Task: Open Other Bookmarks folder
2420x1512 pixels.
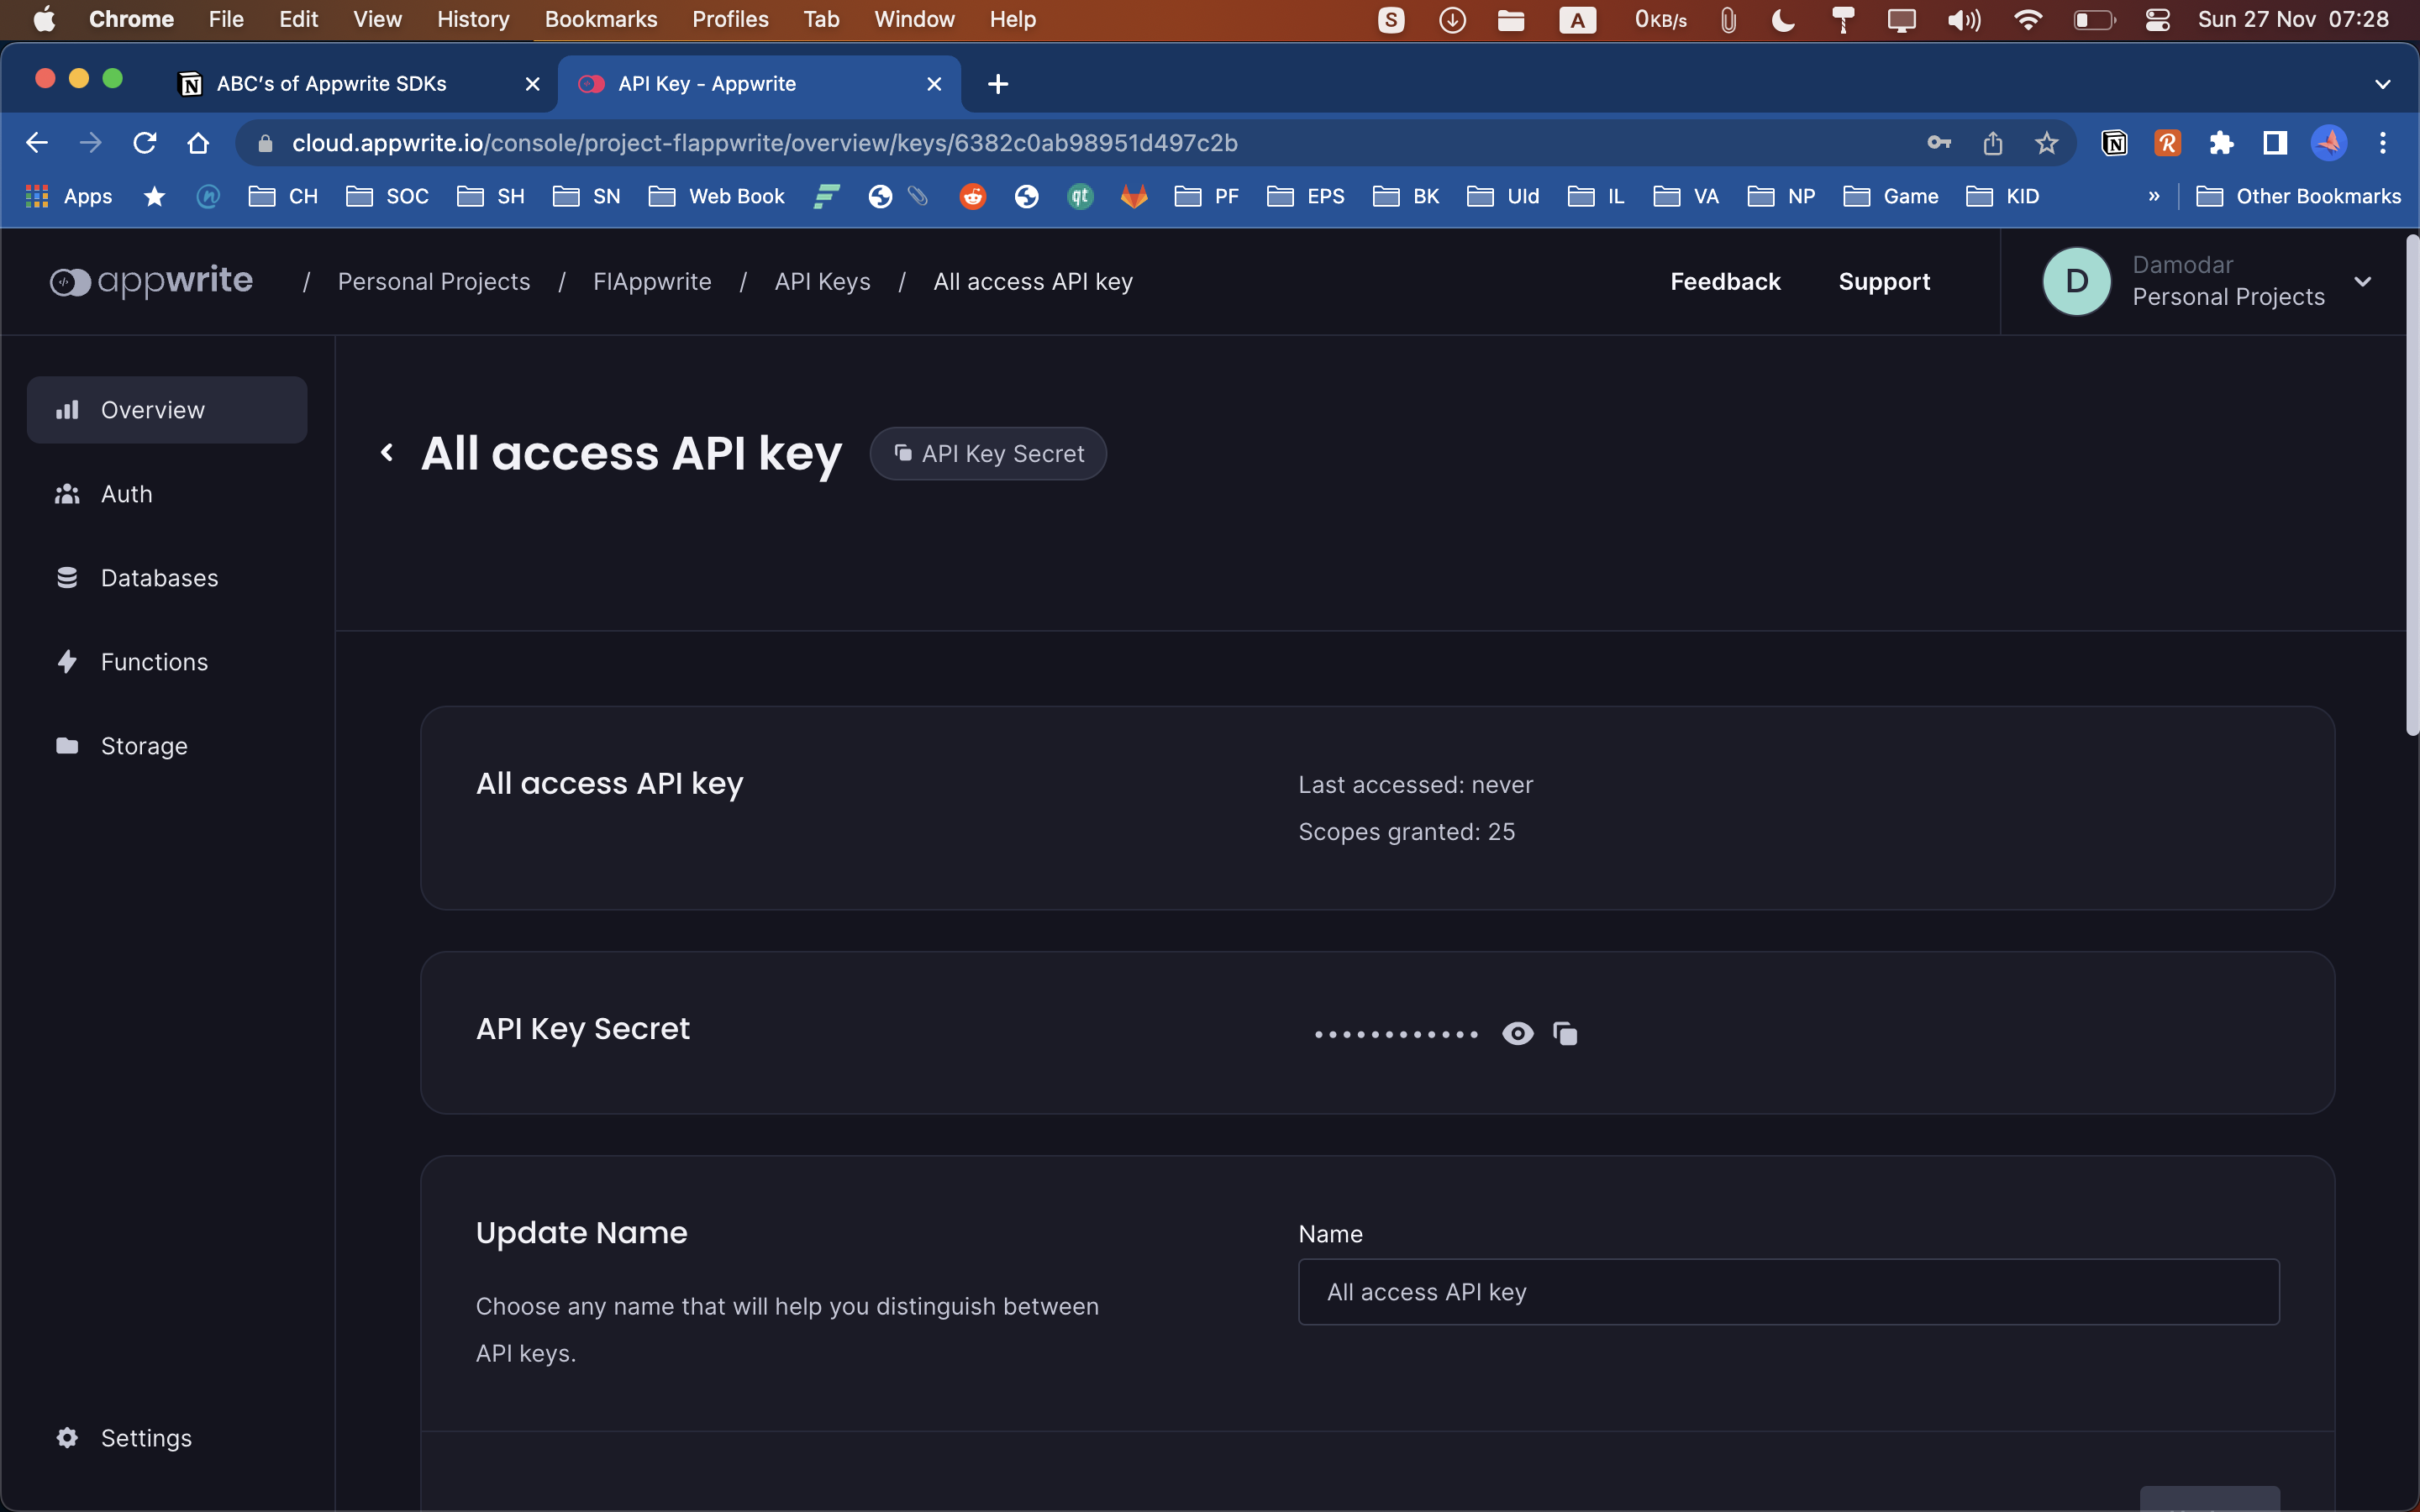Action: [2298, 196]
